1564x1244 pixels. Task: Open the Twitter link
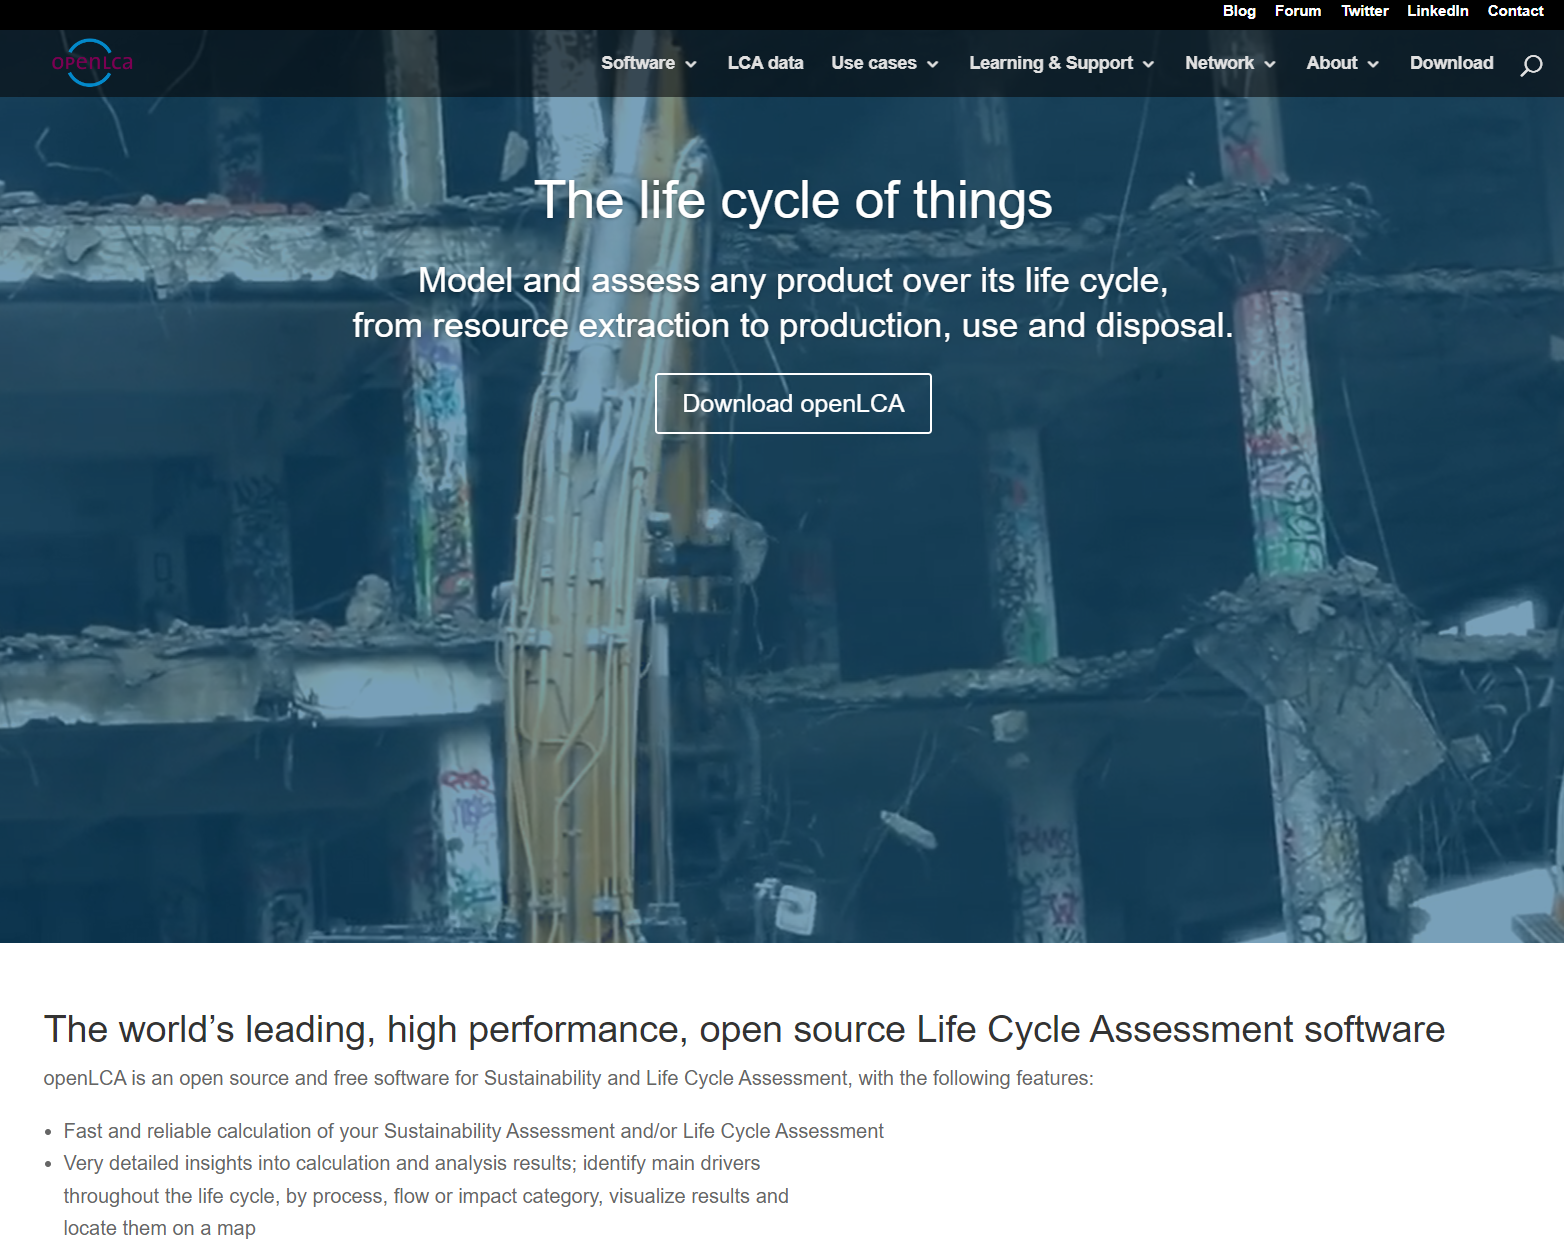(x=1365, y=11)
